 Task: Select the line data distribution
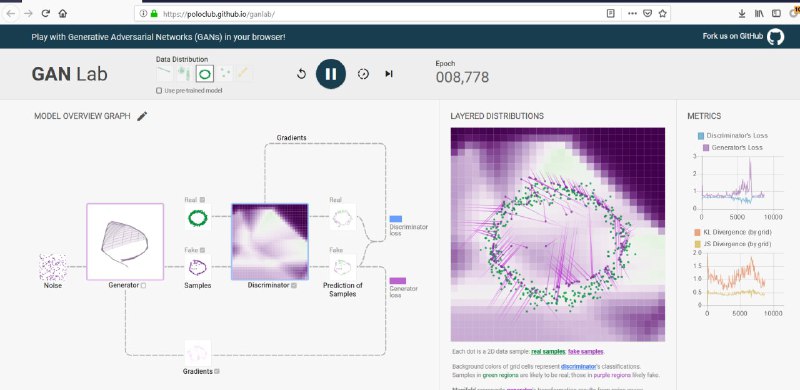tap(164, 74)
